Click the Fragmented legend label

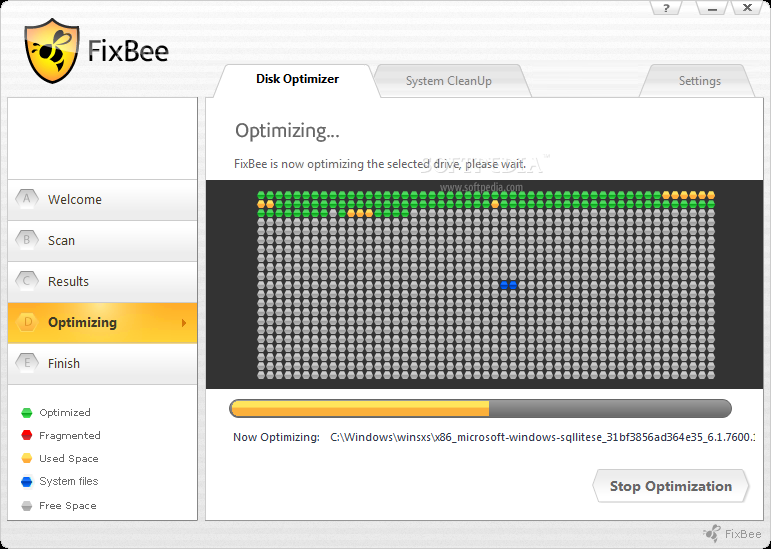click(70, 435)
